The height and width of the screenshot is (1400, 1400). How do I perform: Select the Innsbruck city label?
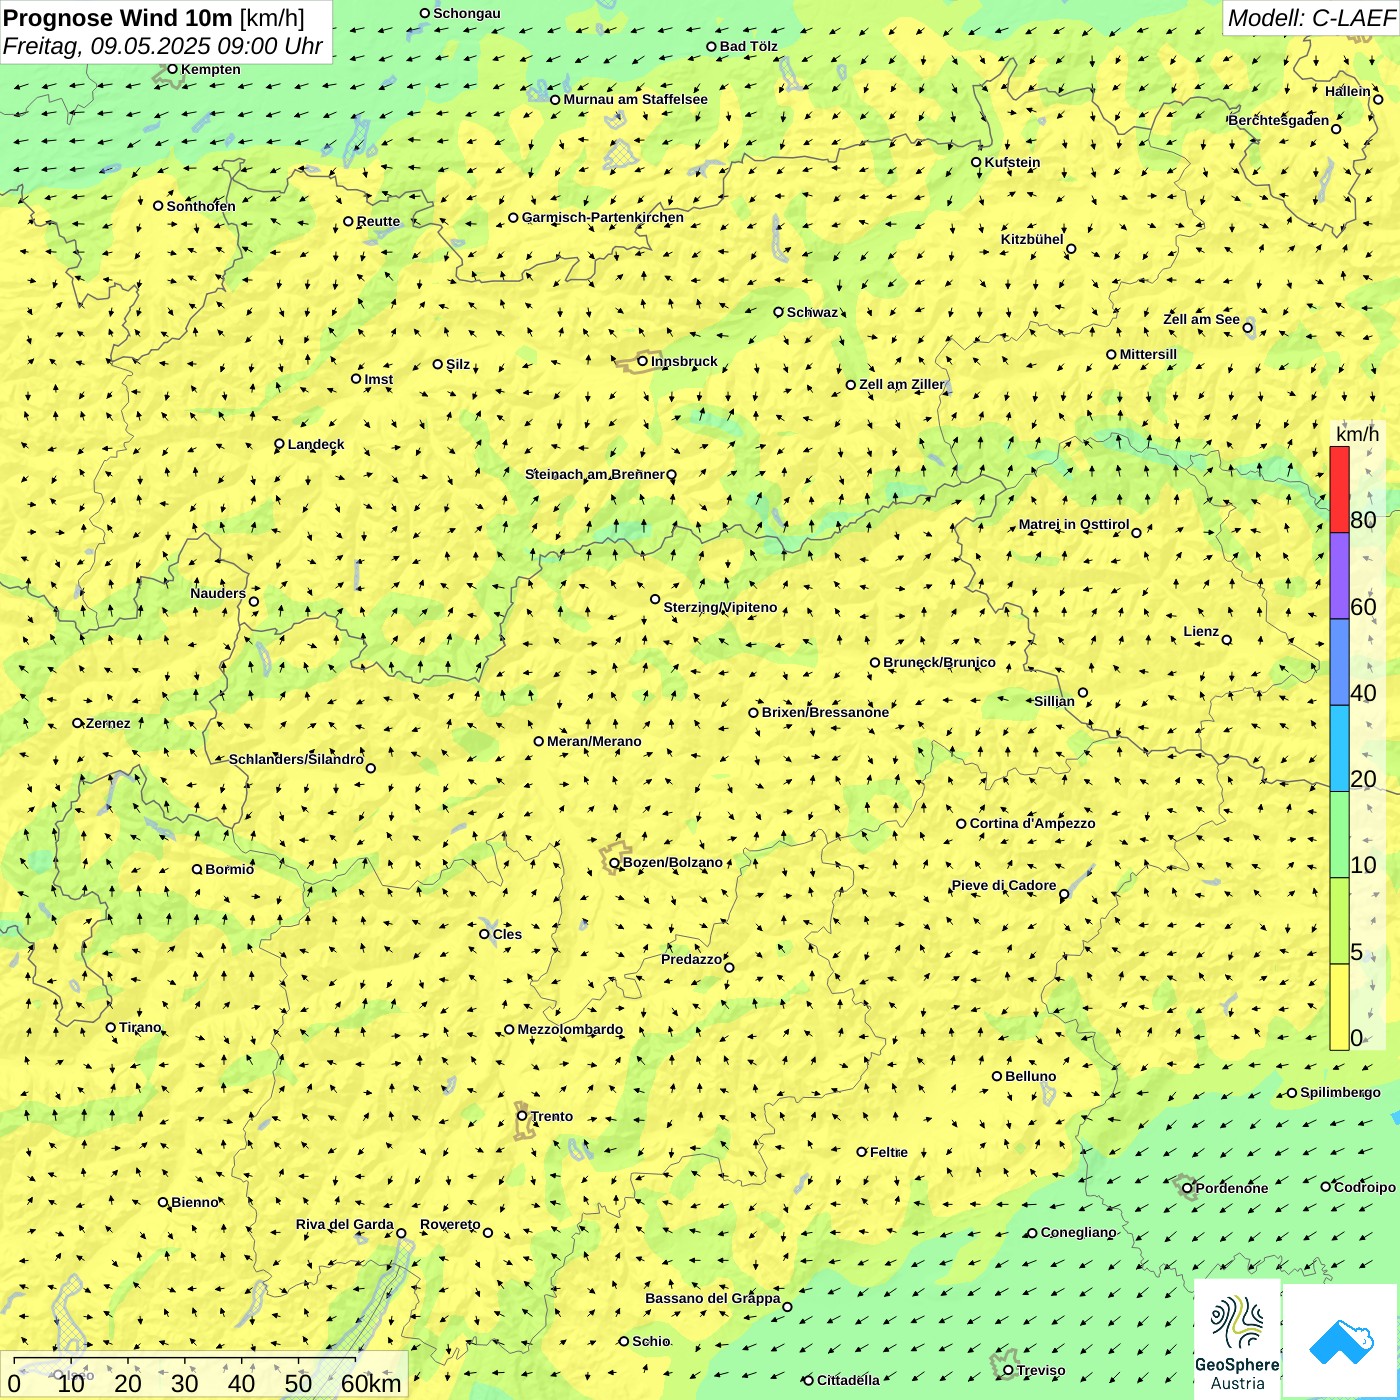coord(684,361)
